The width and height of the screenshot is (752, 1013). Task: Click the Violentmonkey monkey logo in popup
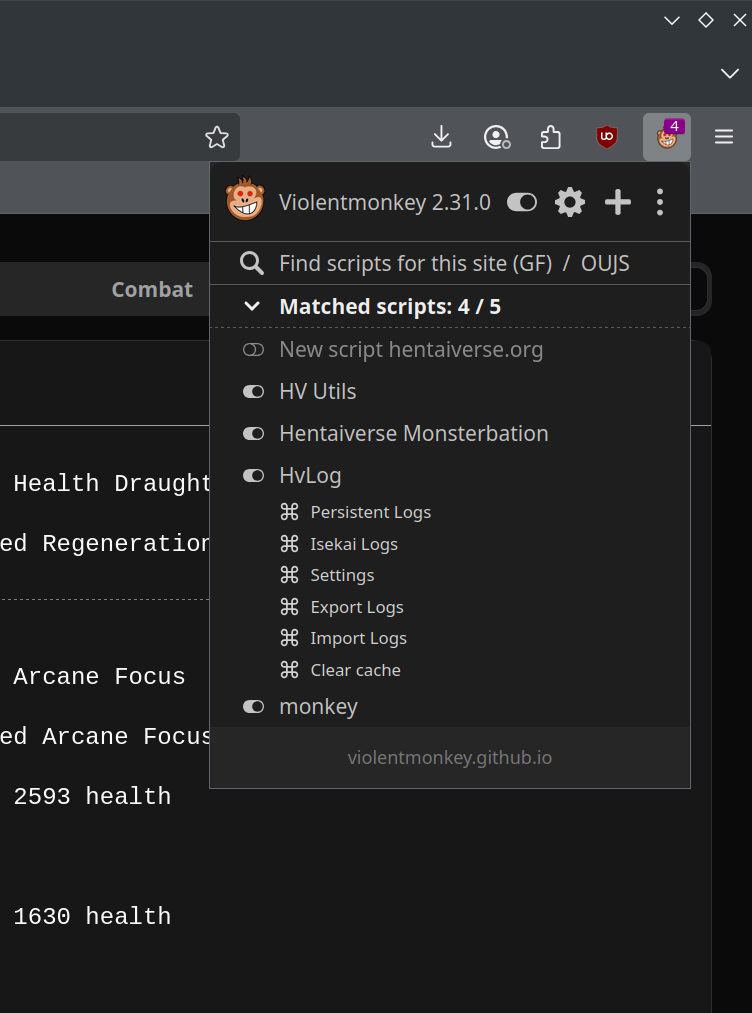245,200
